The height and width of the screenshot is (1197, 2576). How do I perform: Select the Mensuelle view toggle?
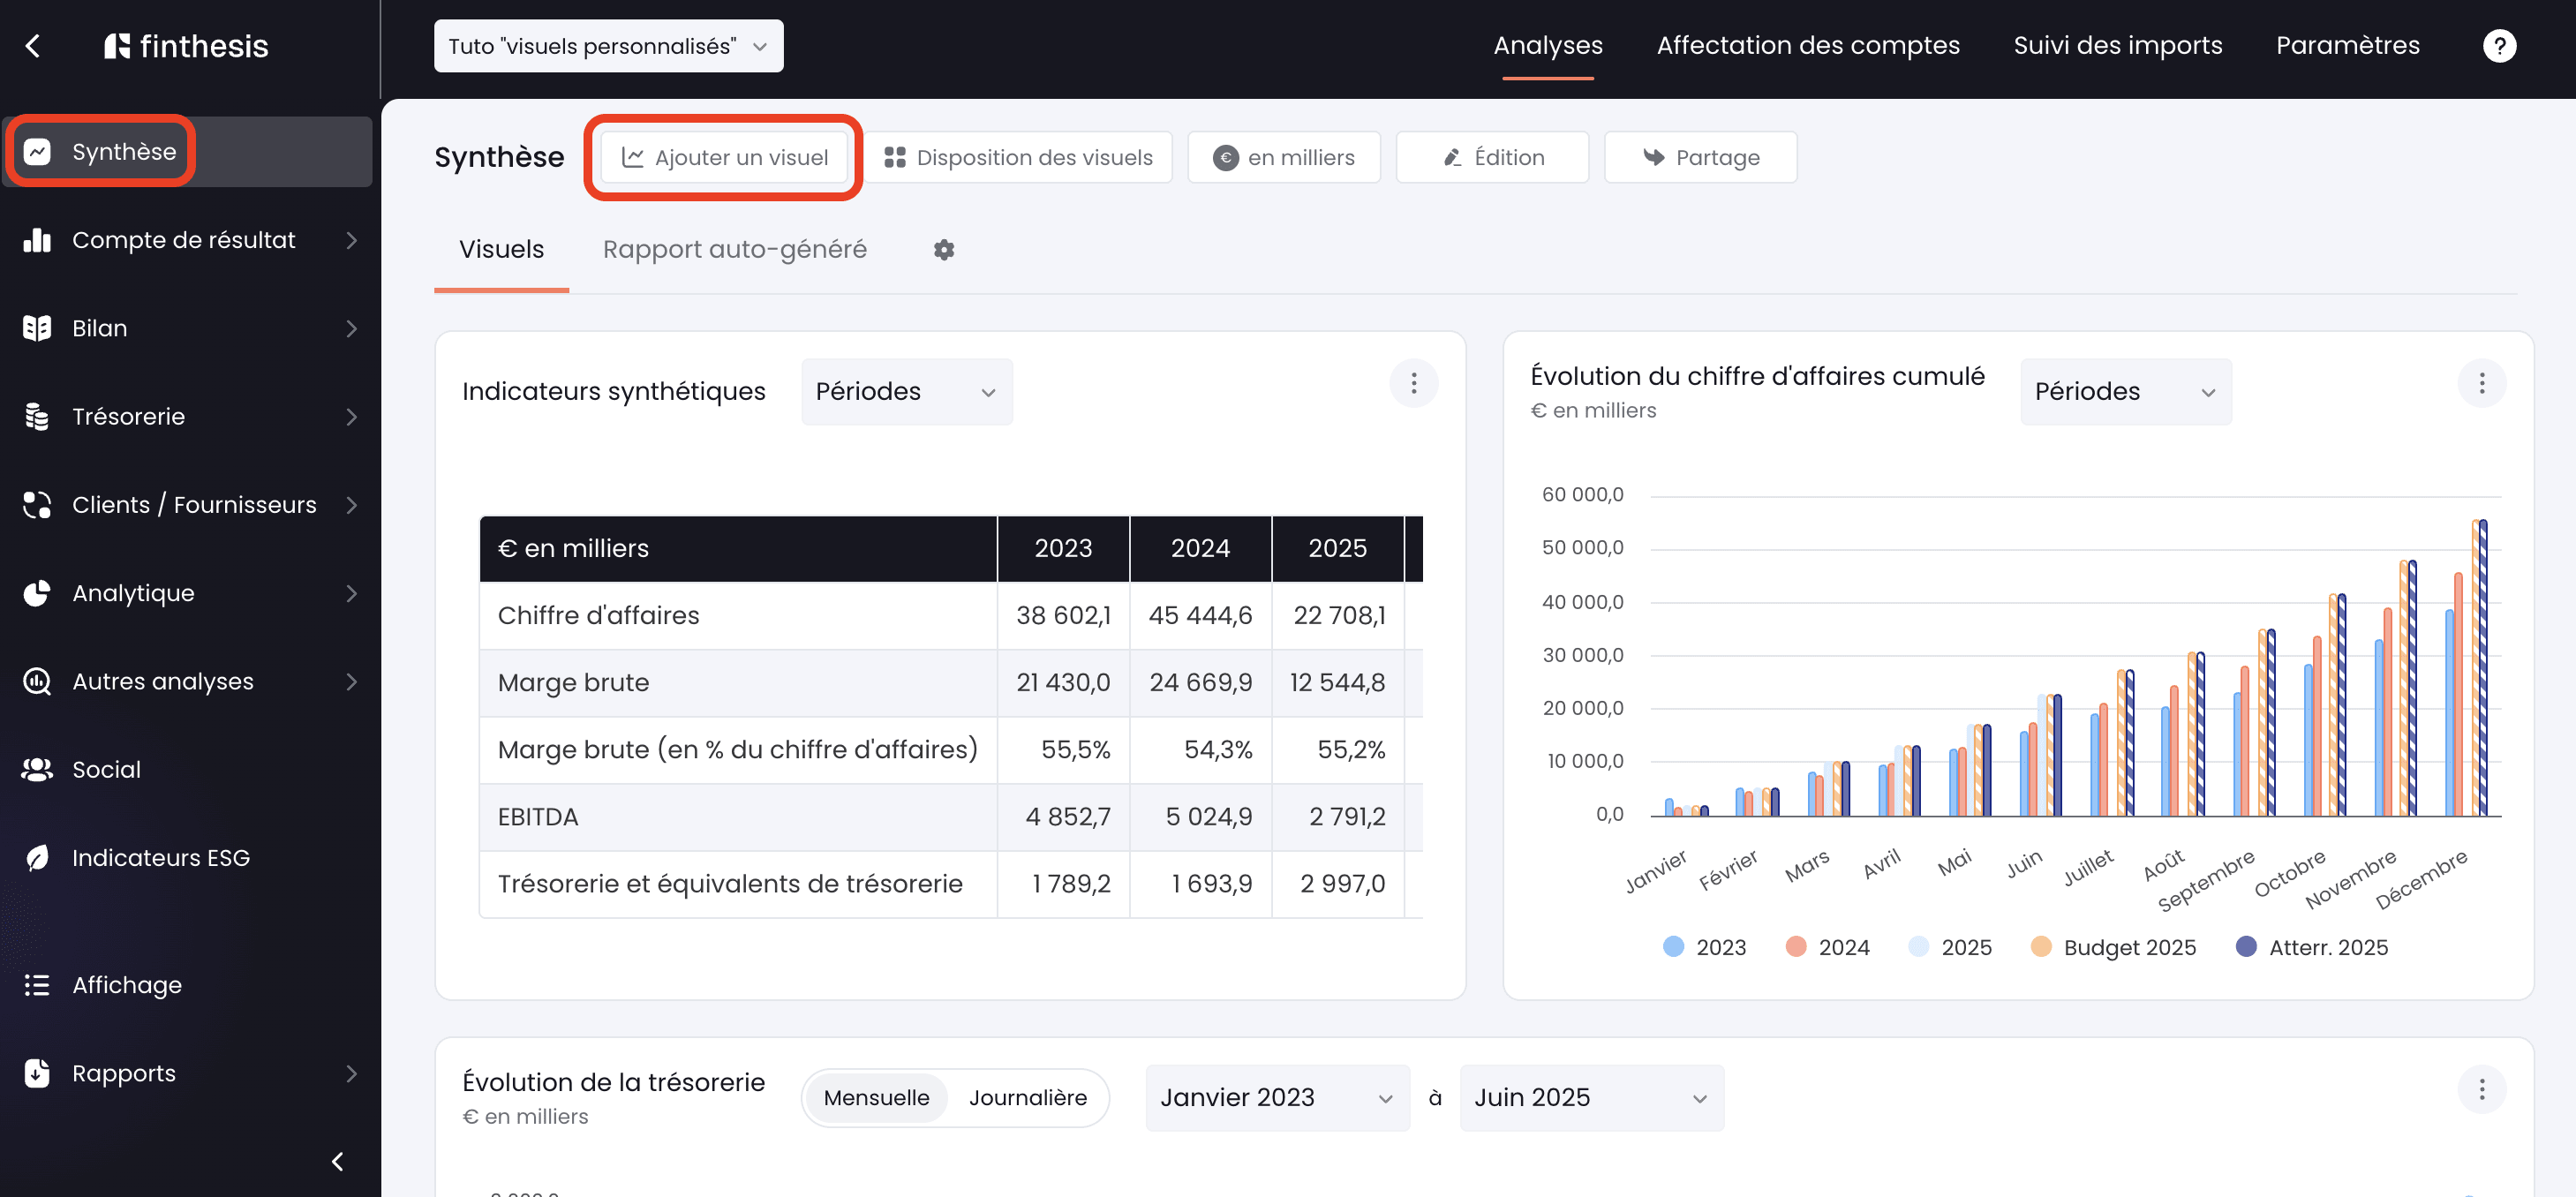(x=876, y=1098)
